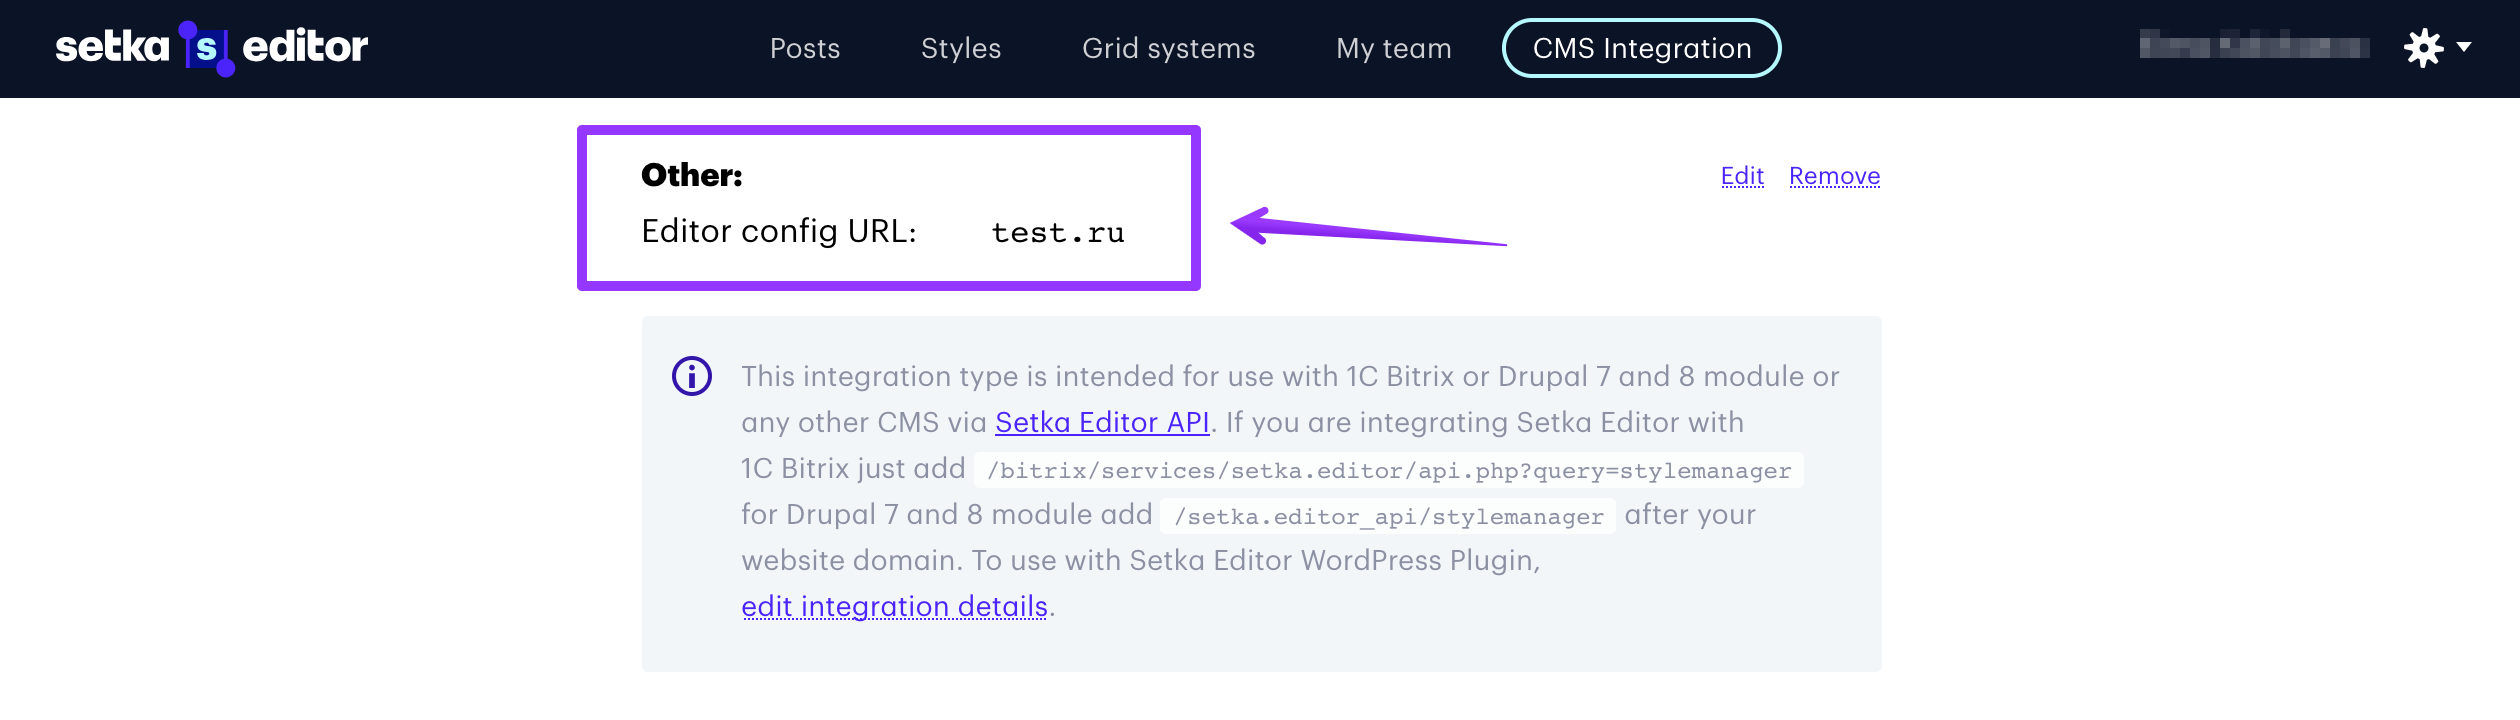Click the Setka Editor logo
This screenshot has width=2520, height=720.
pyautogui.click(x=212, y=47)
